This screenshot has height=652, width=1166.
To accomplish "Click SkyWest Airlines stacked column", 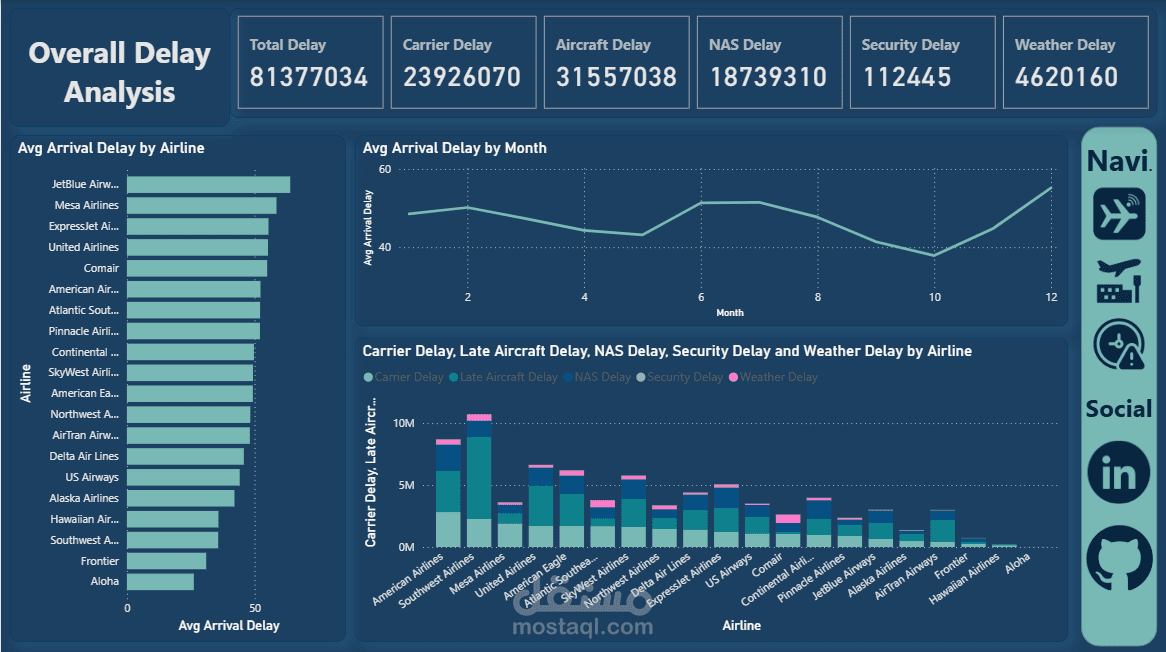I will (x=634, y=511).
